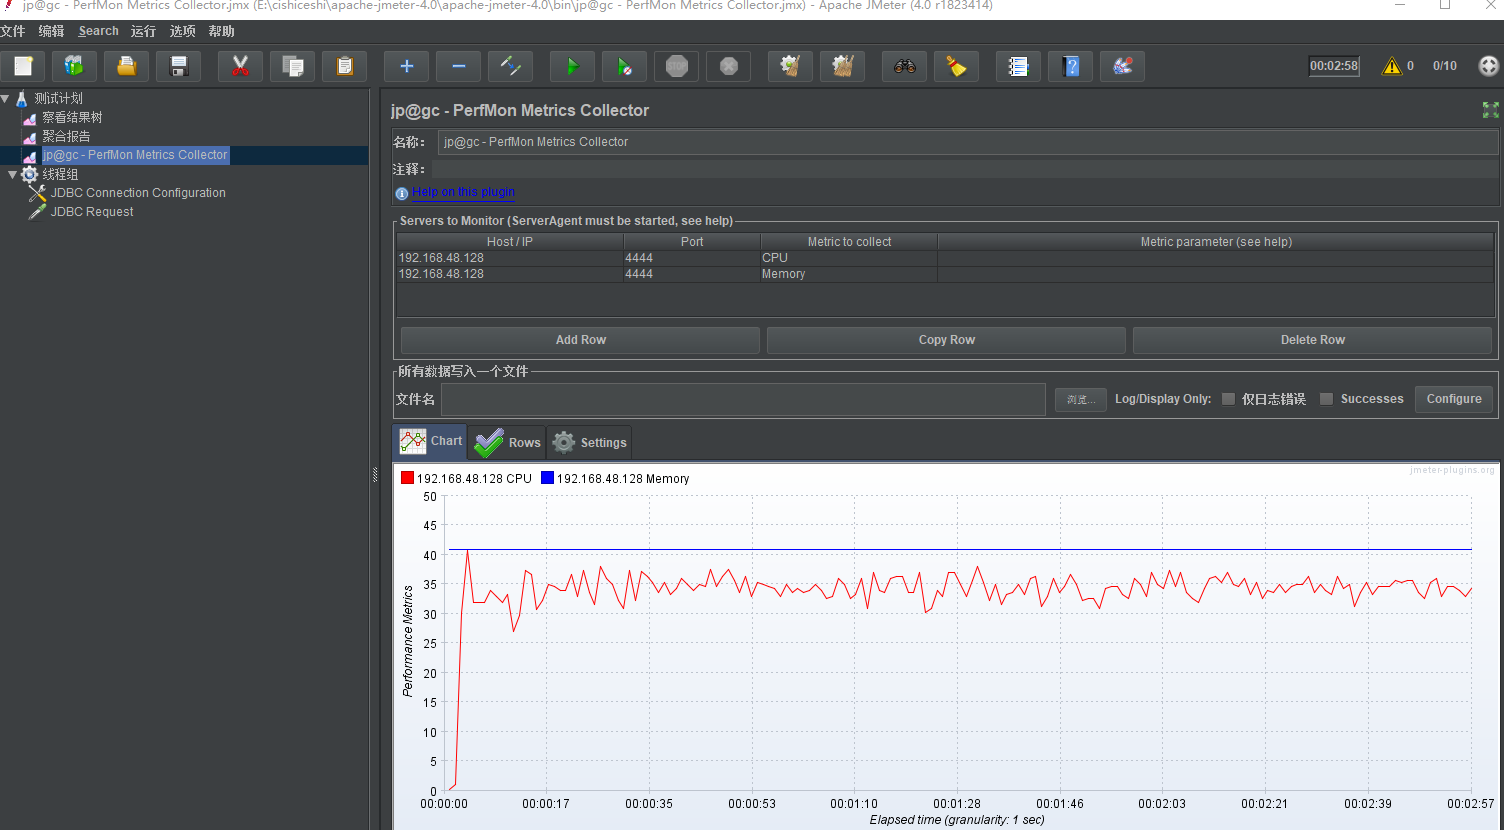
Task: Click the 00:02:58 elapsed time display
Action: 1334,66
